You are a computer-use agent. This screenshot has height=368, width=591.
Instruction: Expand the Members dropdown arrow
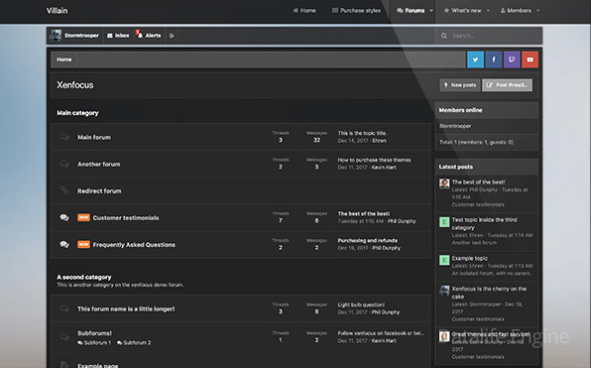538,11
